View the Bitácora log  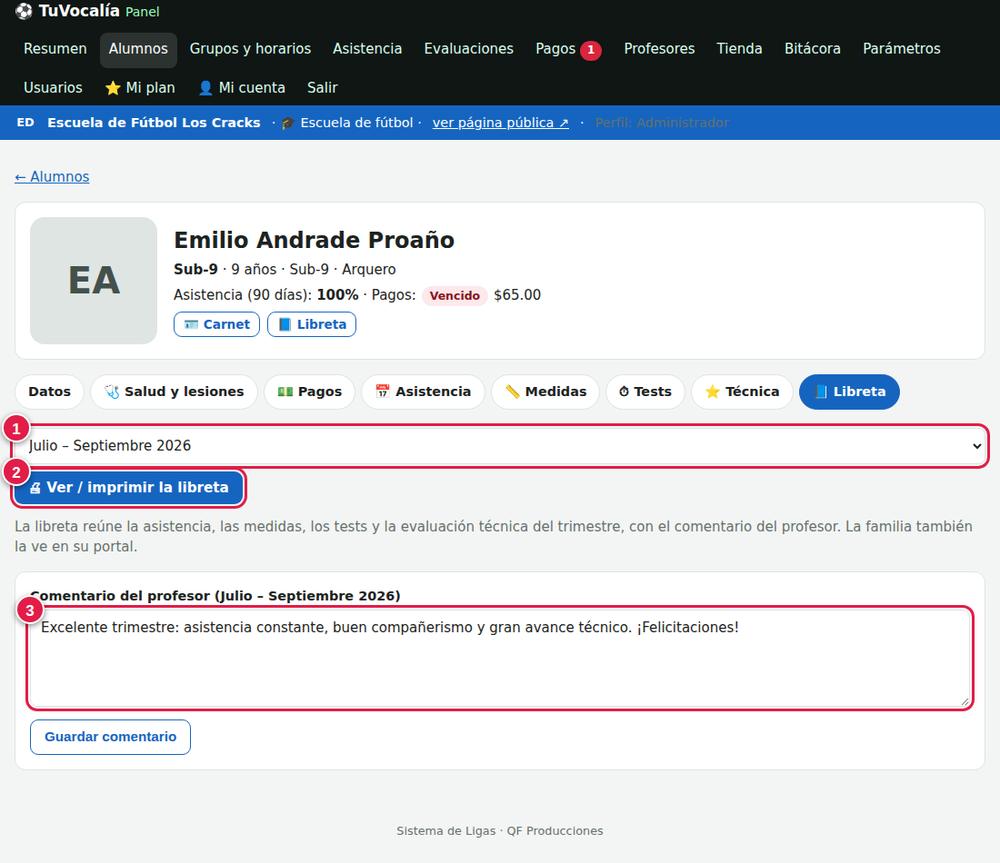[812, 49]
